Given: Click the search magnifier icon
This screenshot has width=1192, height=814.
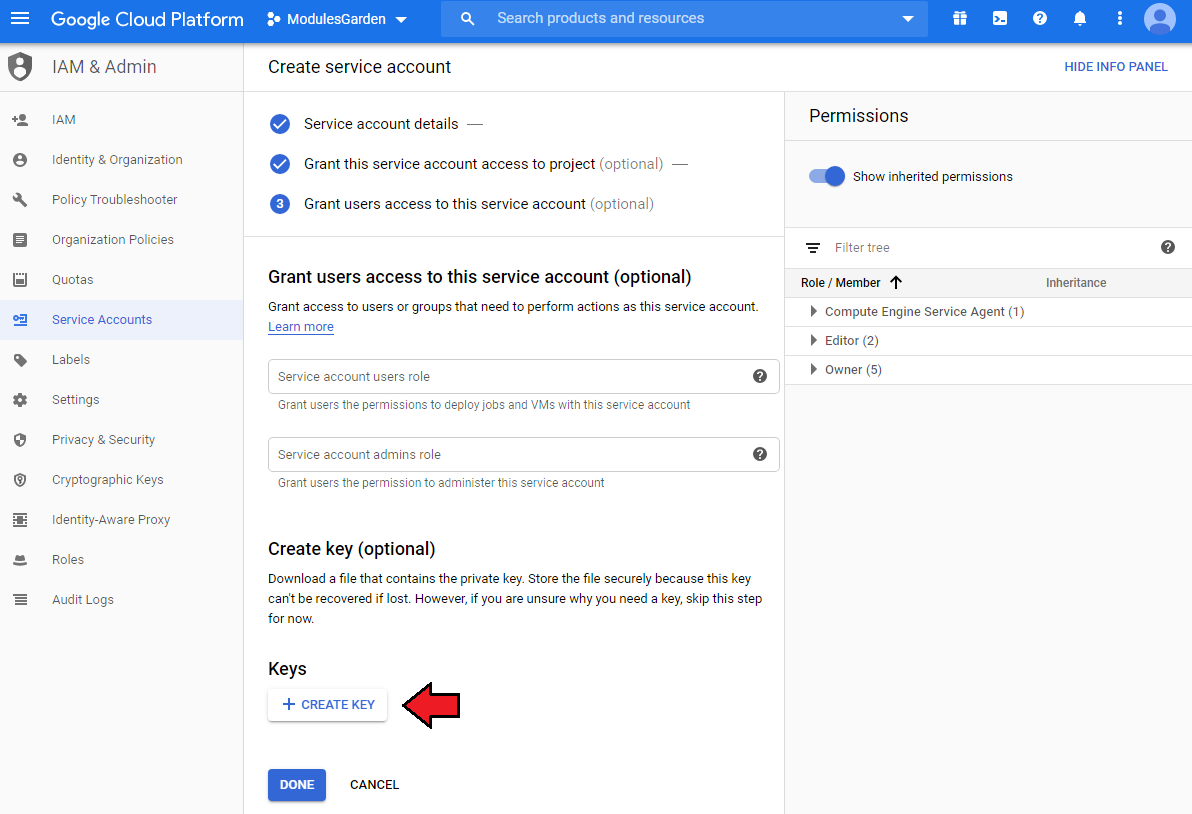Looking at the screenshot, I should [x=468, y=18].
